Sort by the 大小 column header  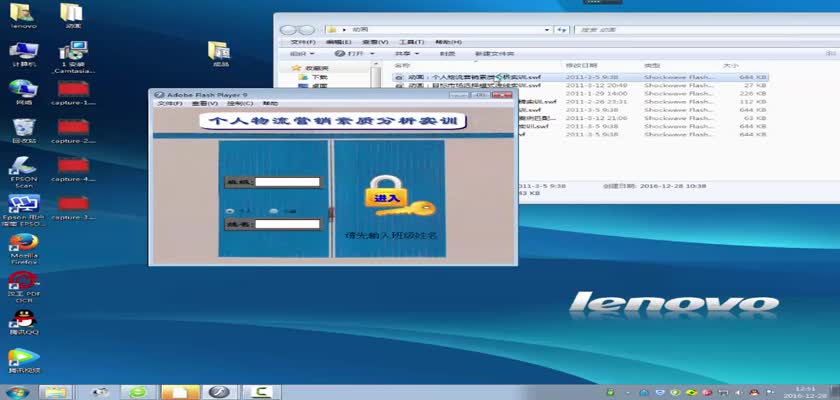pyautogui.click(x=731, y=65)
